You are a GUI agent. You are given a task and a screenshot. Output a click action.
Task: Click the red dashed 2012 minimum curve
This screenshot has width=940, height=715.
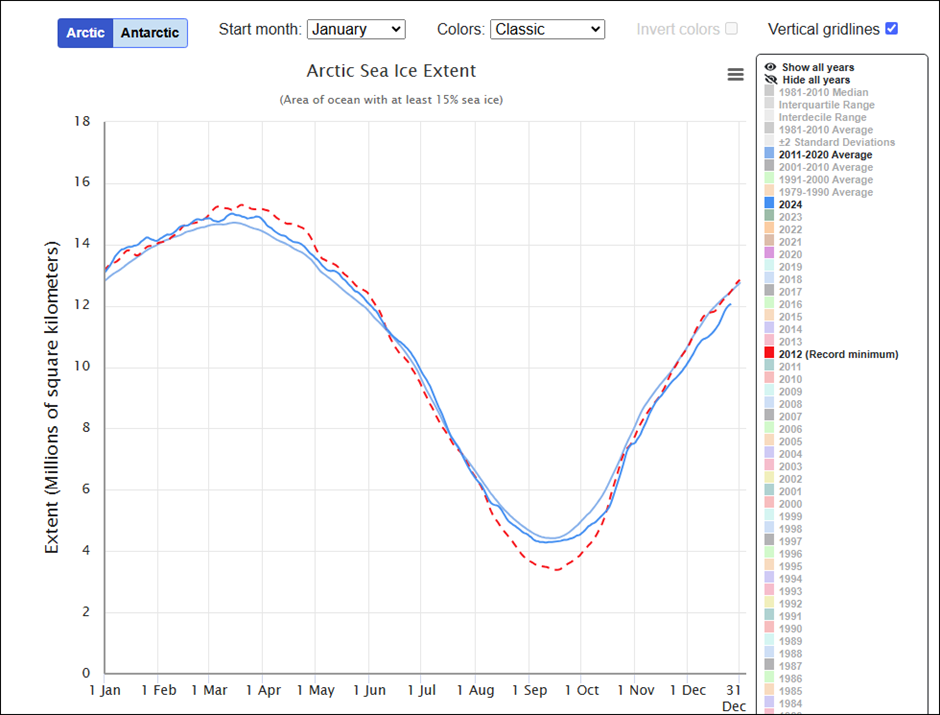tap(558, 569)
